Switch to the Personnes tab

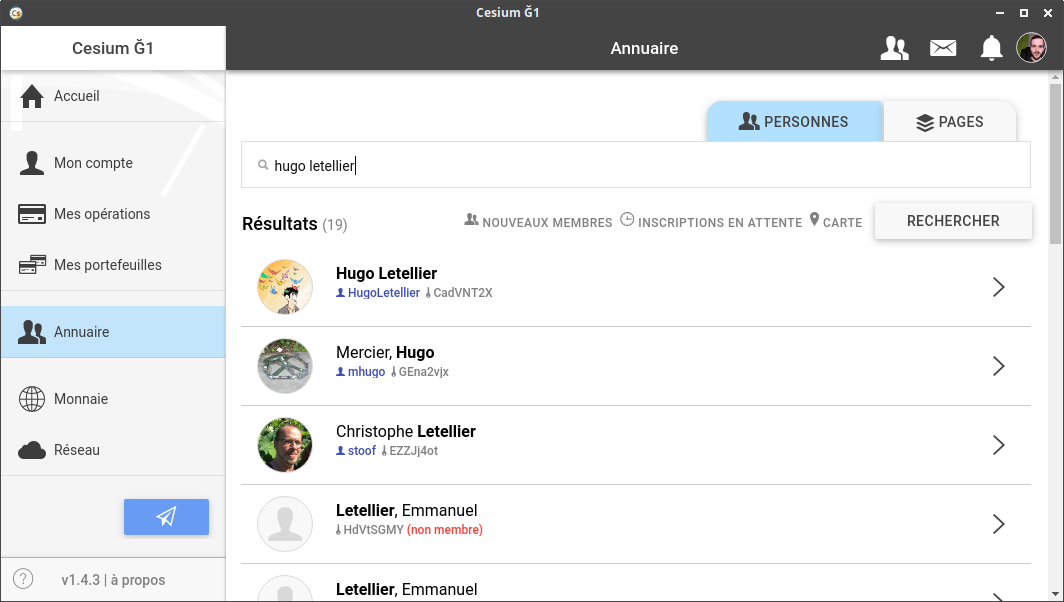(x=794, y=121)
